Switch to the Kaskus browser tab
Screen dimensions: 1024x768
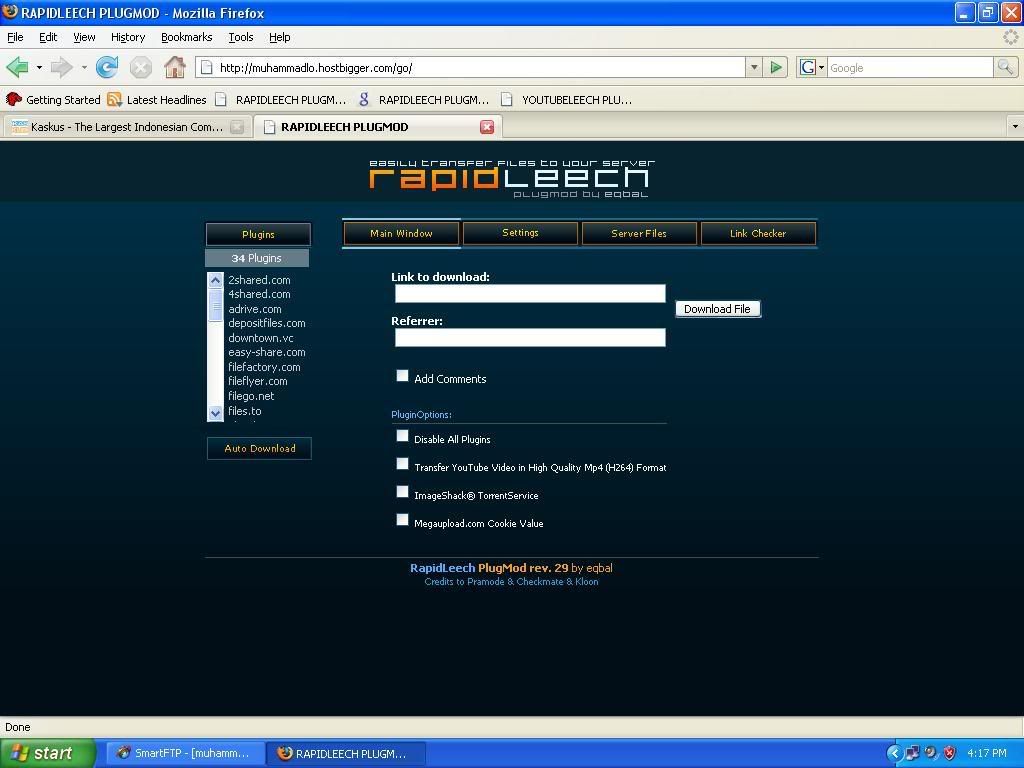tap(127, 127)
